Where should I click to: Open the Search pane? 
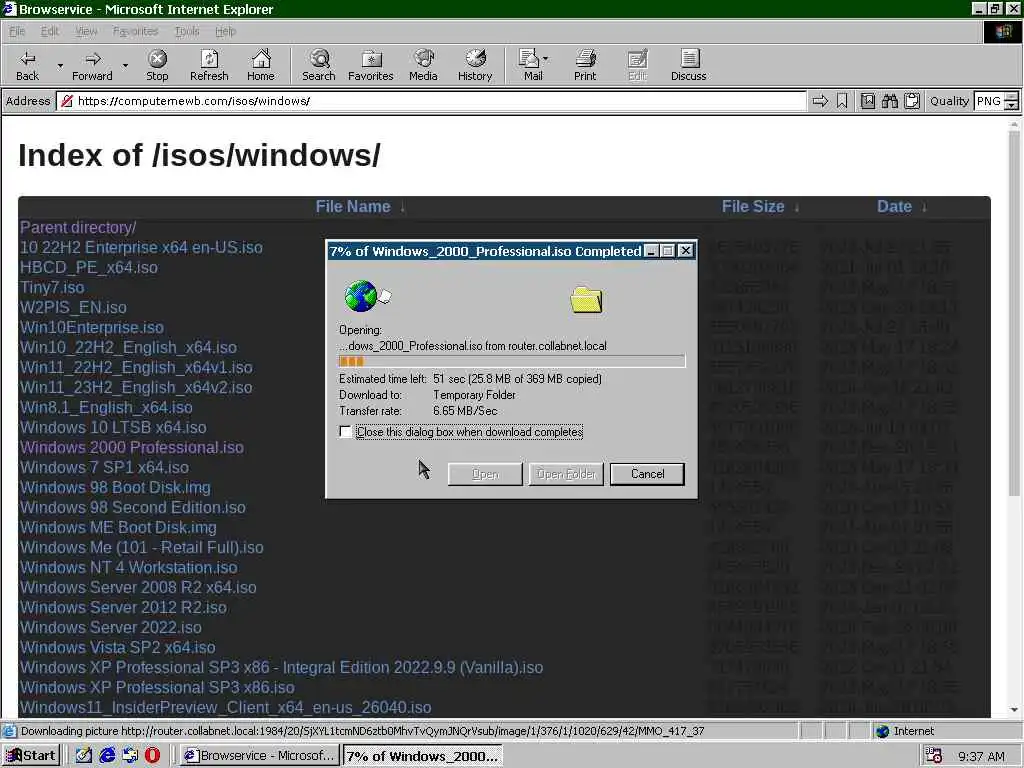click(319, 65)
